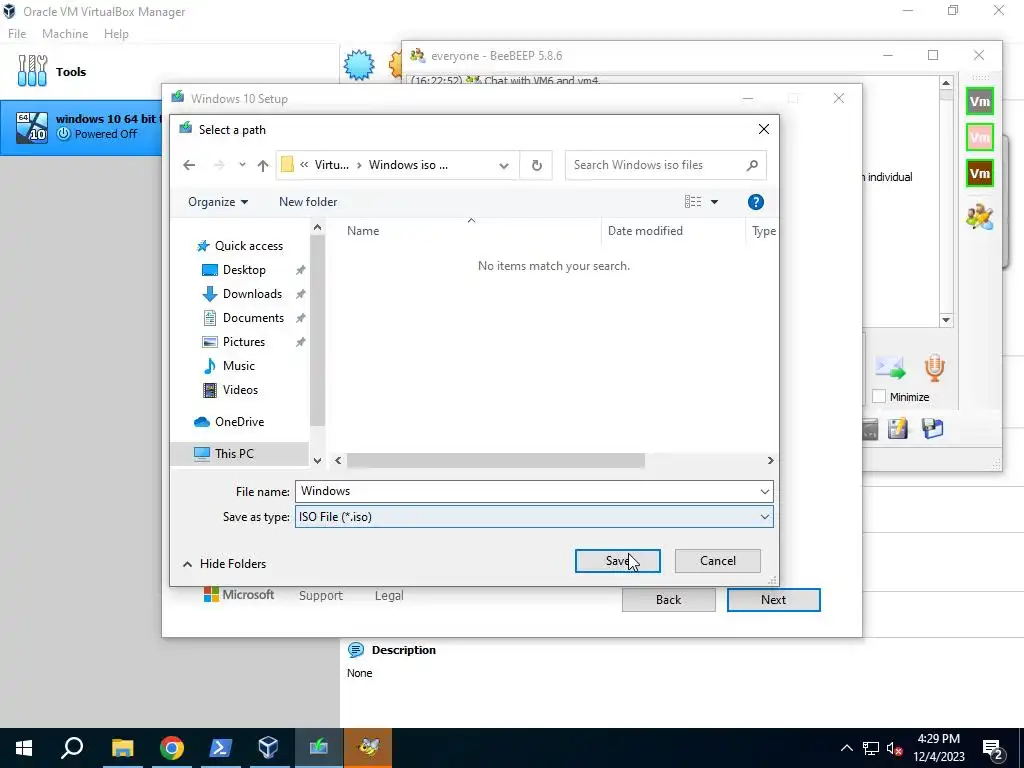1024x768 pixels.
Task: Open the Documents folder in navigation pane
Action: point(253,318)
